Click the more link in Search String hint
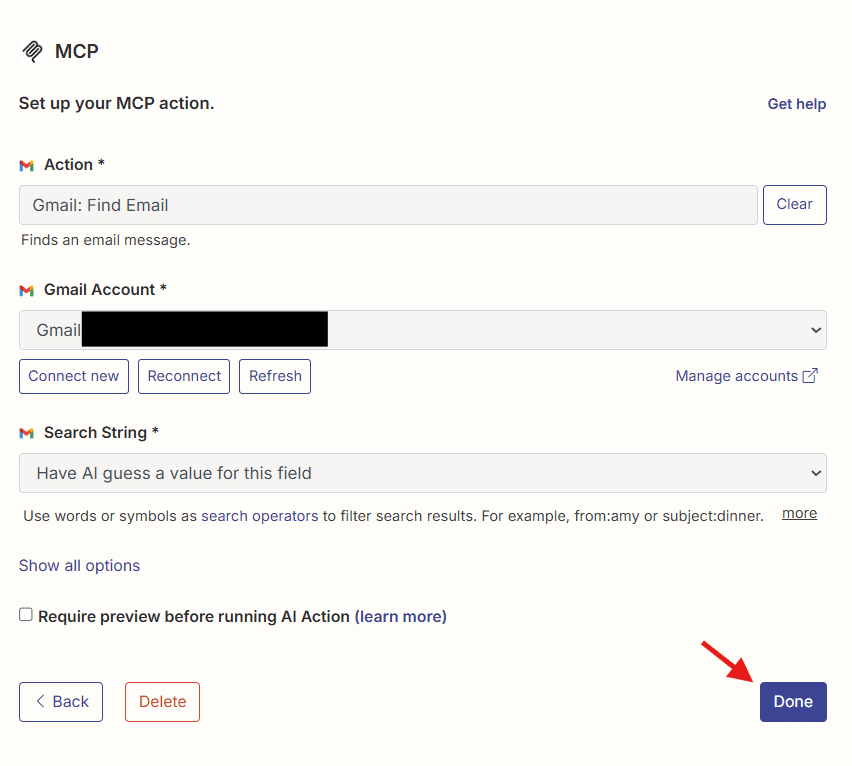 tap(799, 513)
